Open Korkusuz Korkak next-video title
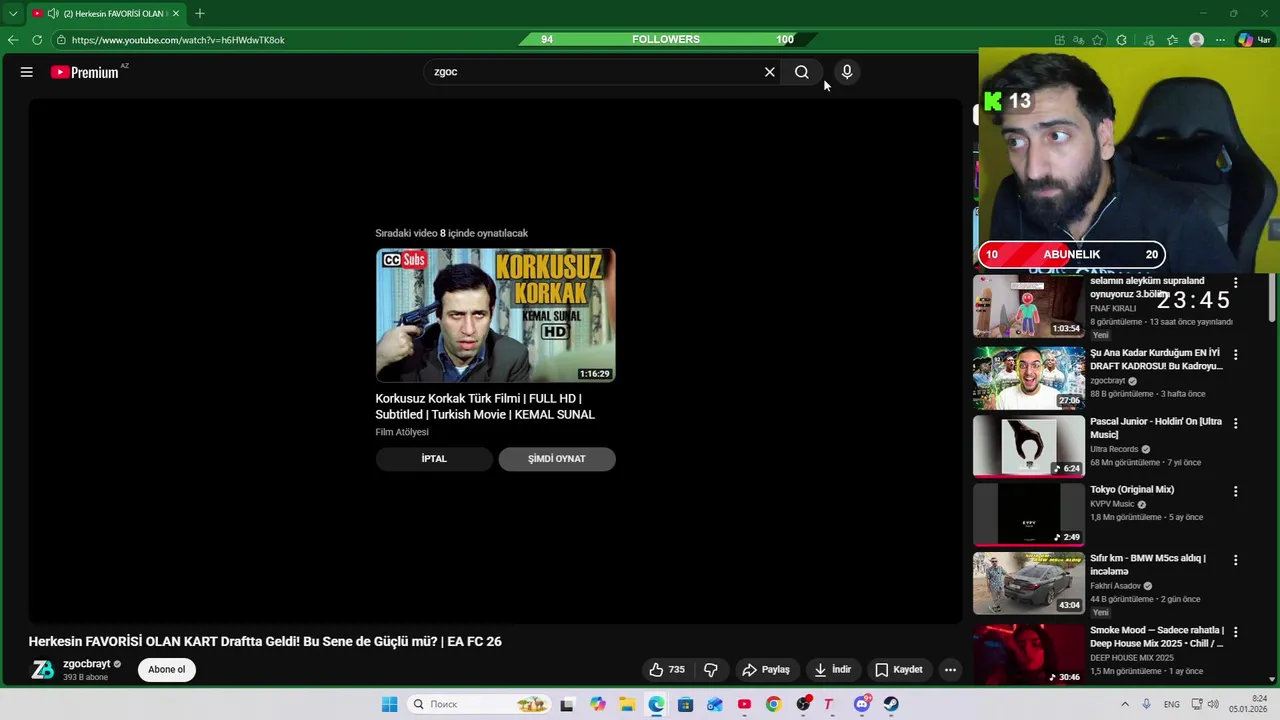1280x720 pixels. pos(485,406)
